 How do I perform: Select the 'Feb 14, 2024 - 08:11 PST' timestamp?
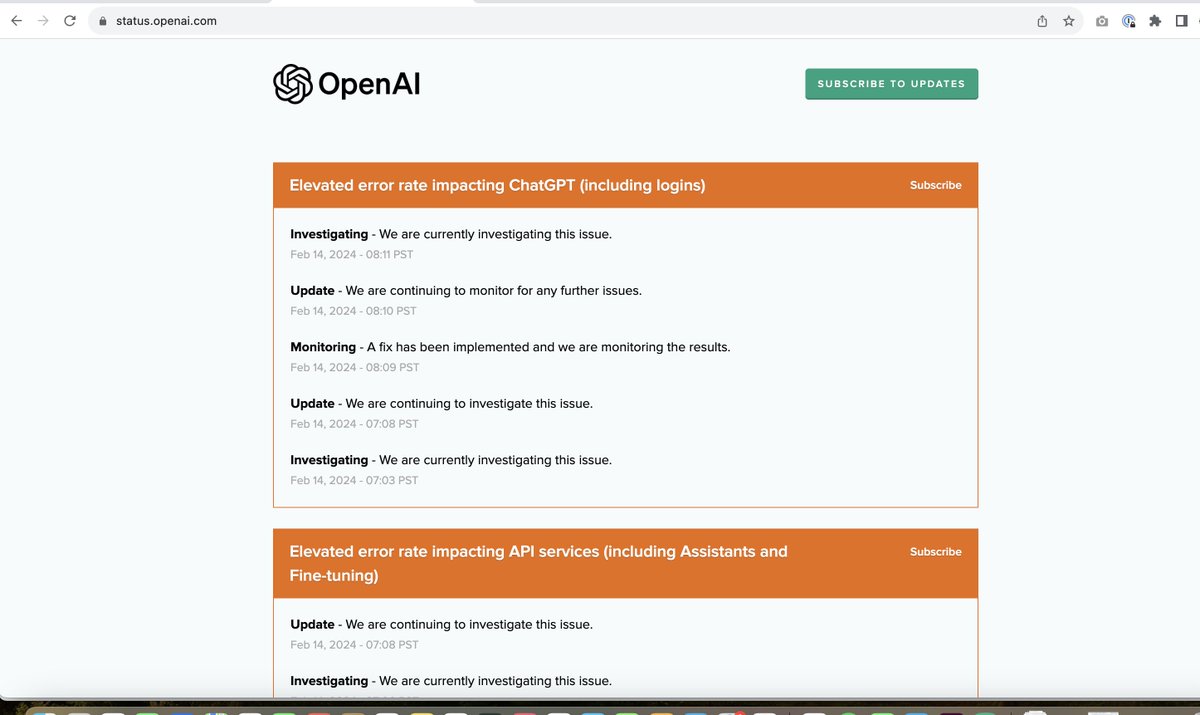tap(352, 255)
